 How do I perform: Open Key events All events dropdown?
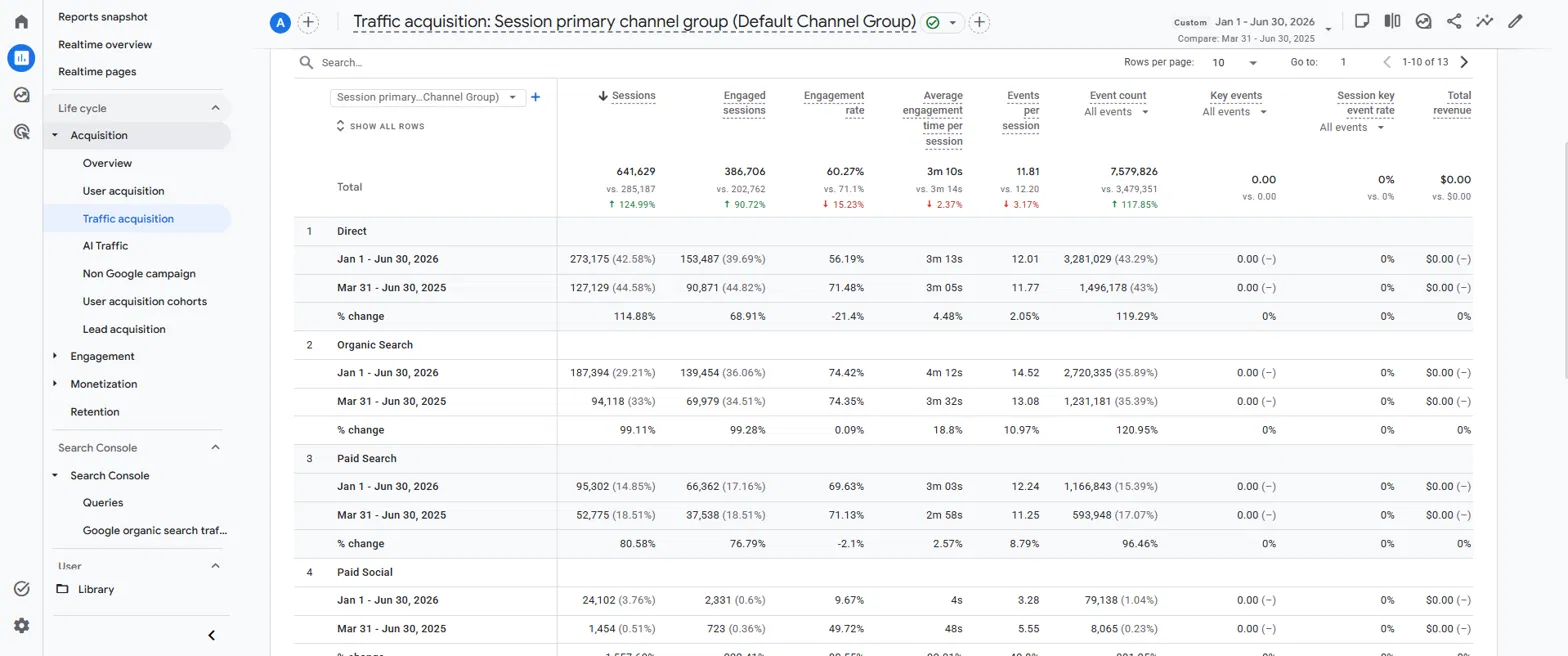1234,112
